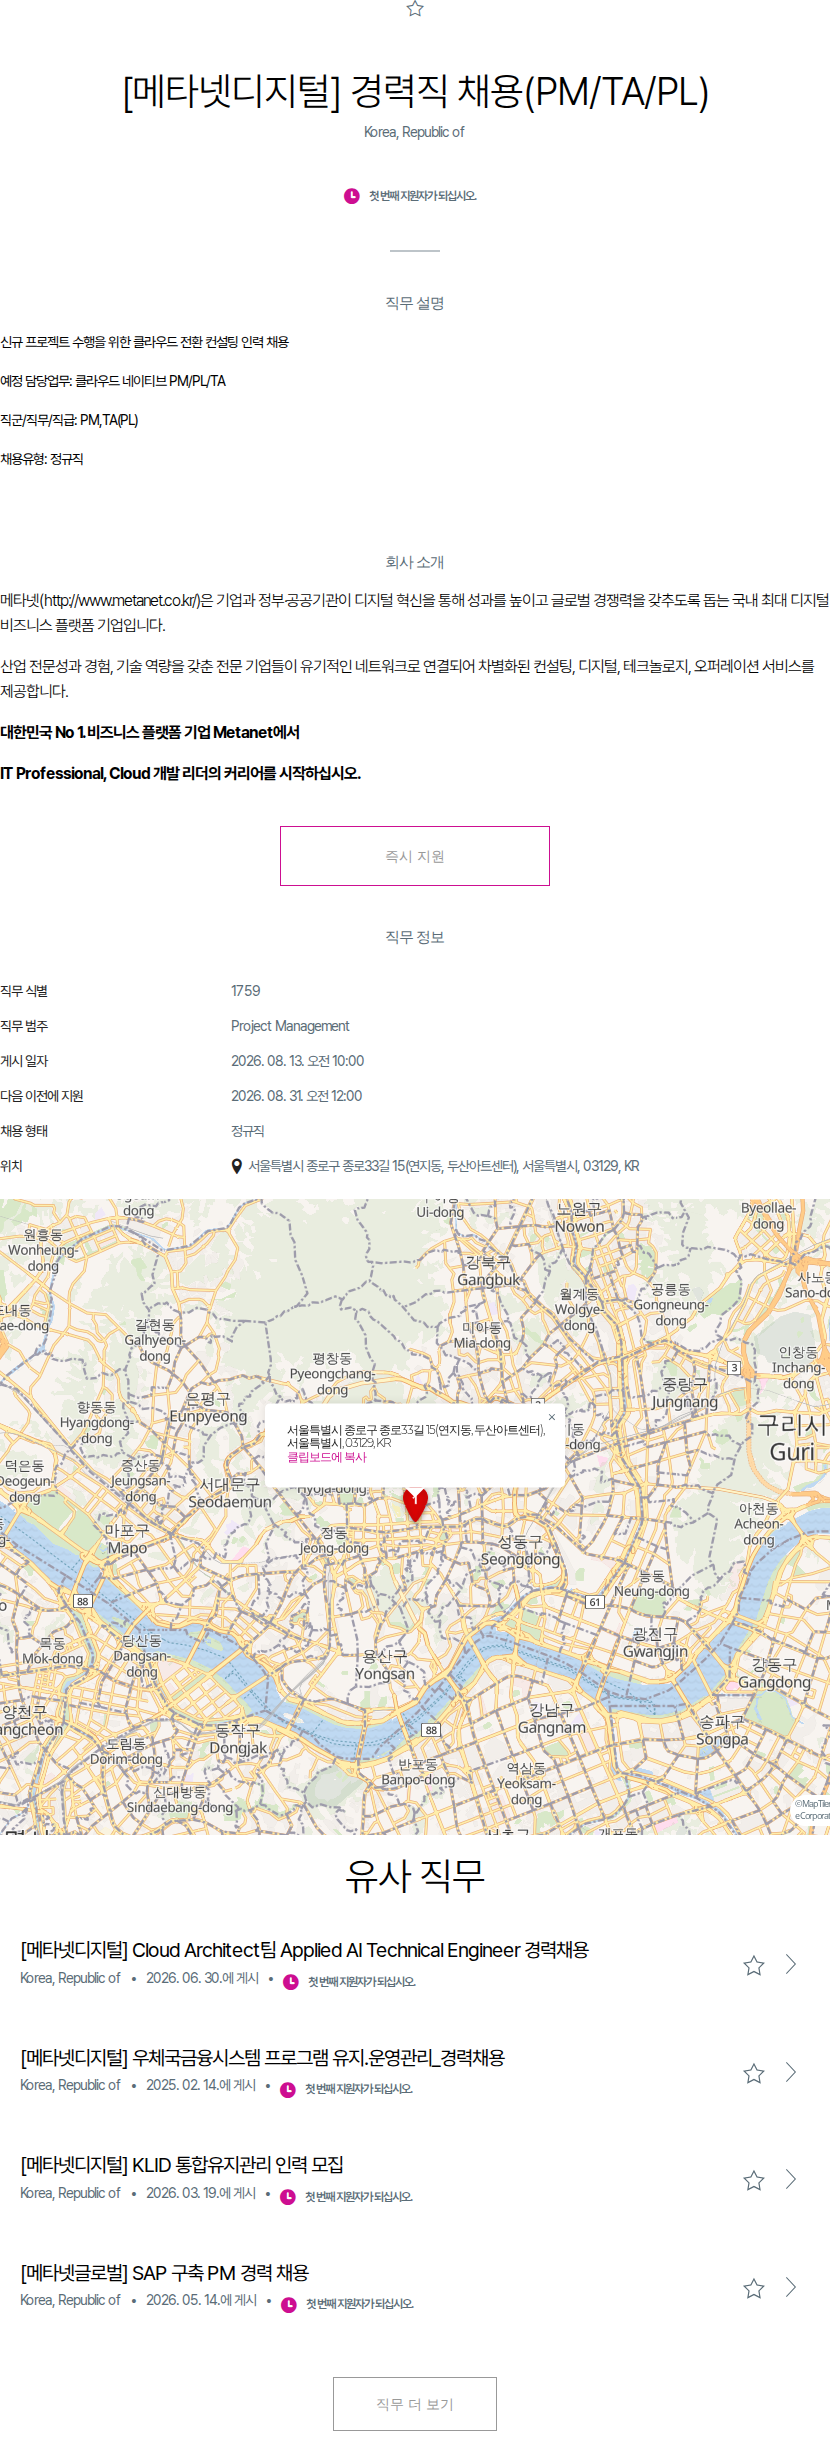Click the posted date 2026. 06. 30.에 게시
This screenshot has height=2442, width=830.
pos(203,1978)
